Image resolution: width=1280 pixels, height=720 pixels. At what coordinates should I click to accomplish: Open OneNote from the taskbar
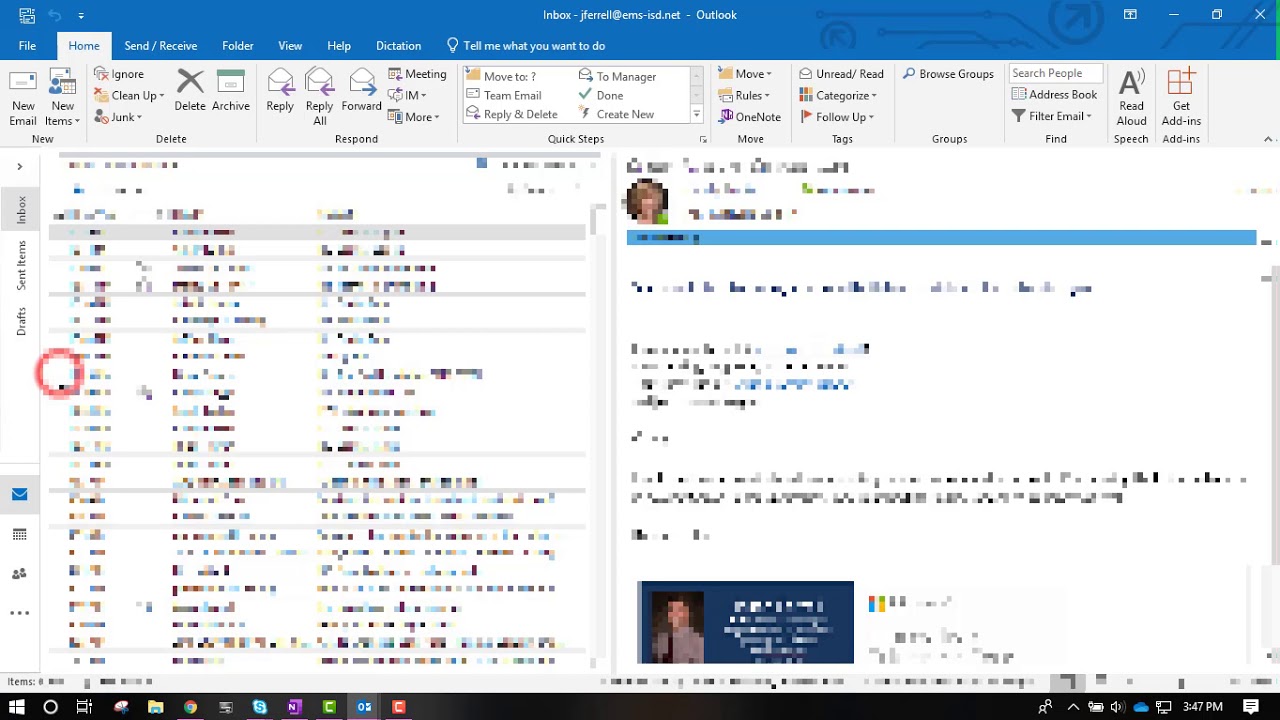[x=294, y=707]
